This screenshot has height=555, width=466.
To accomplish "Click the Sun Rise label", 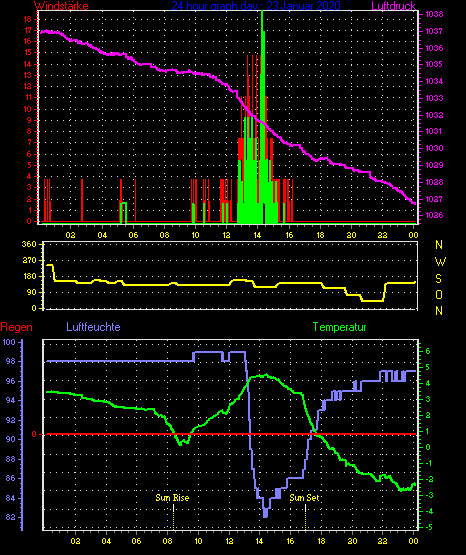I will coord(172,498).
